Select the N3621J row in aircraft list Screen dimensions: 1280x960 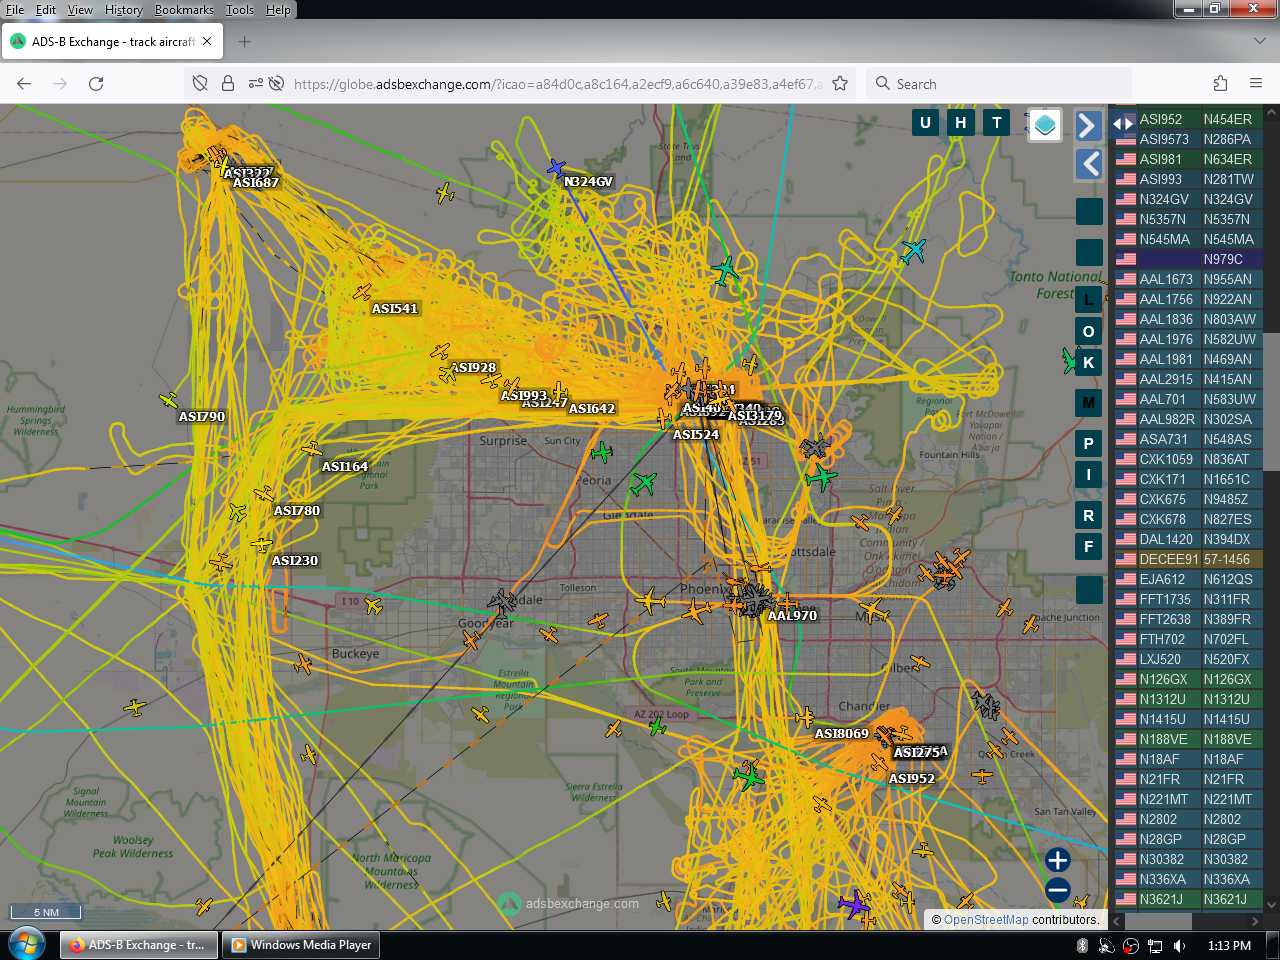[1187, 899]
